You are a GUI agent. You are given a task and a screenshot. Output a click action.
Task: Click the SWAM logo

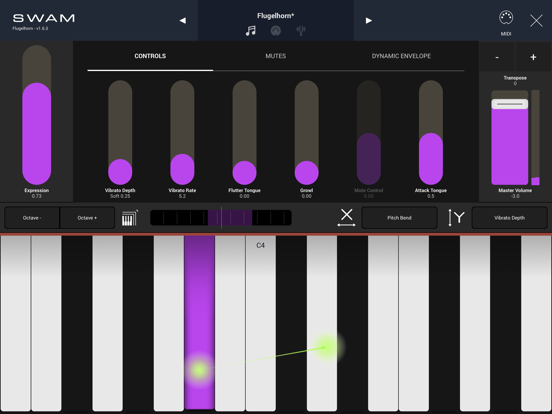click(44, 18)
